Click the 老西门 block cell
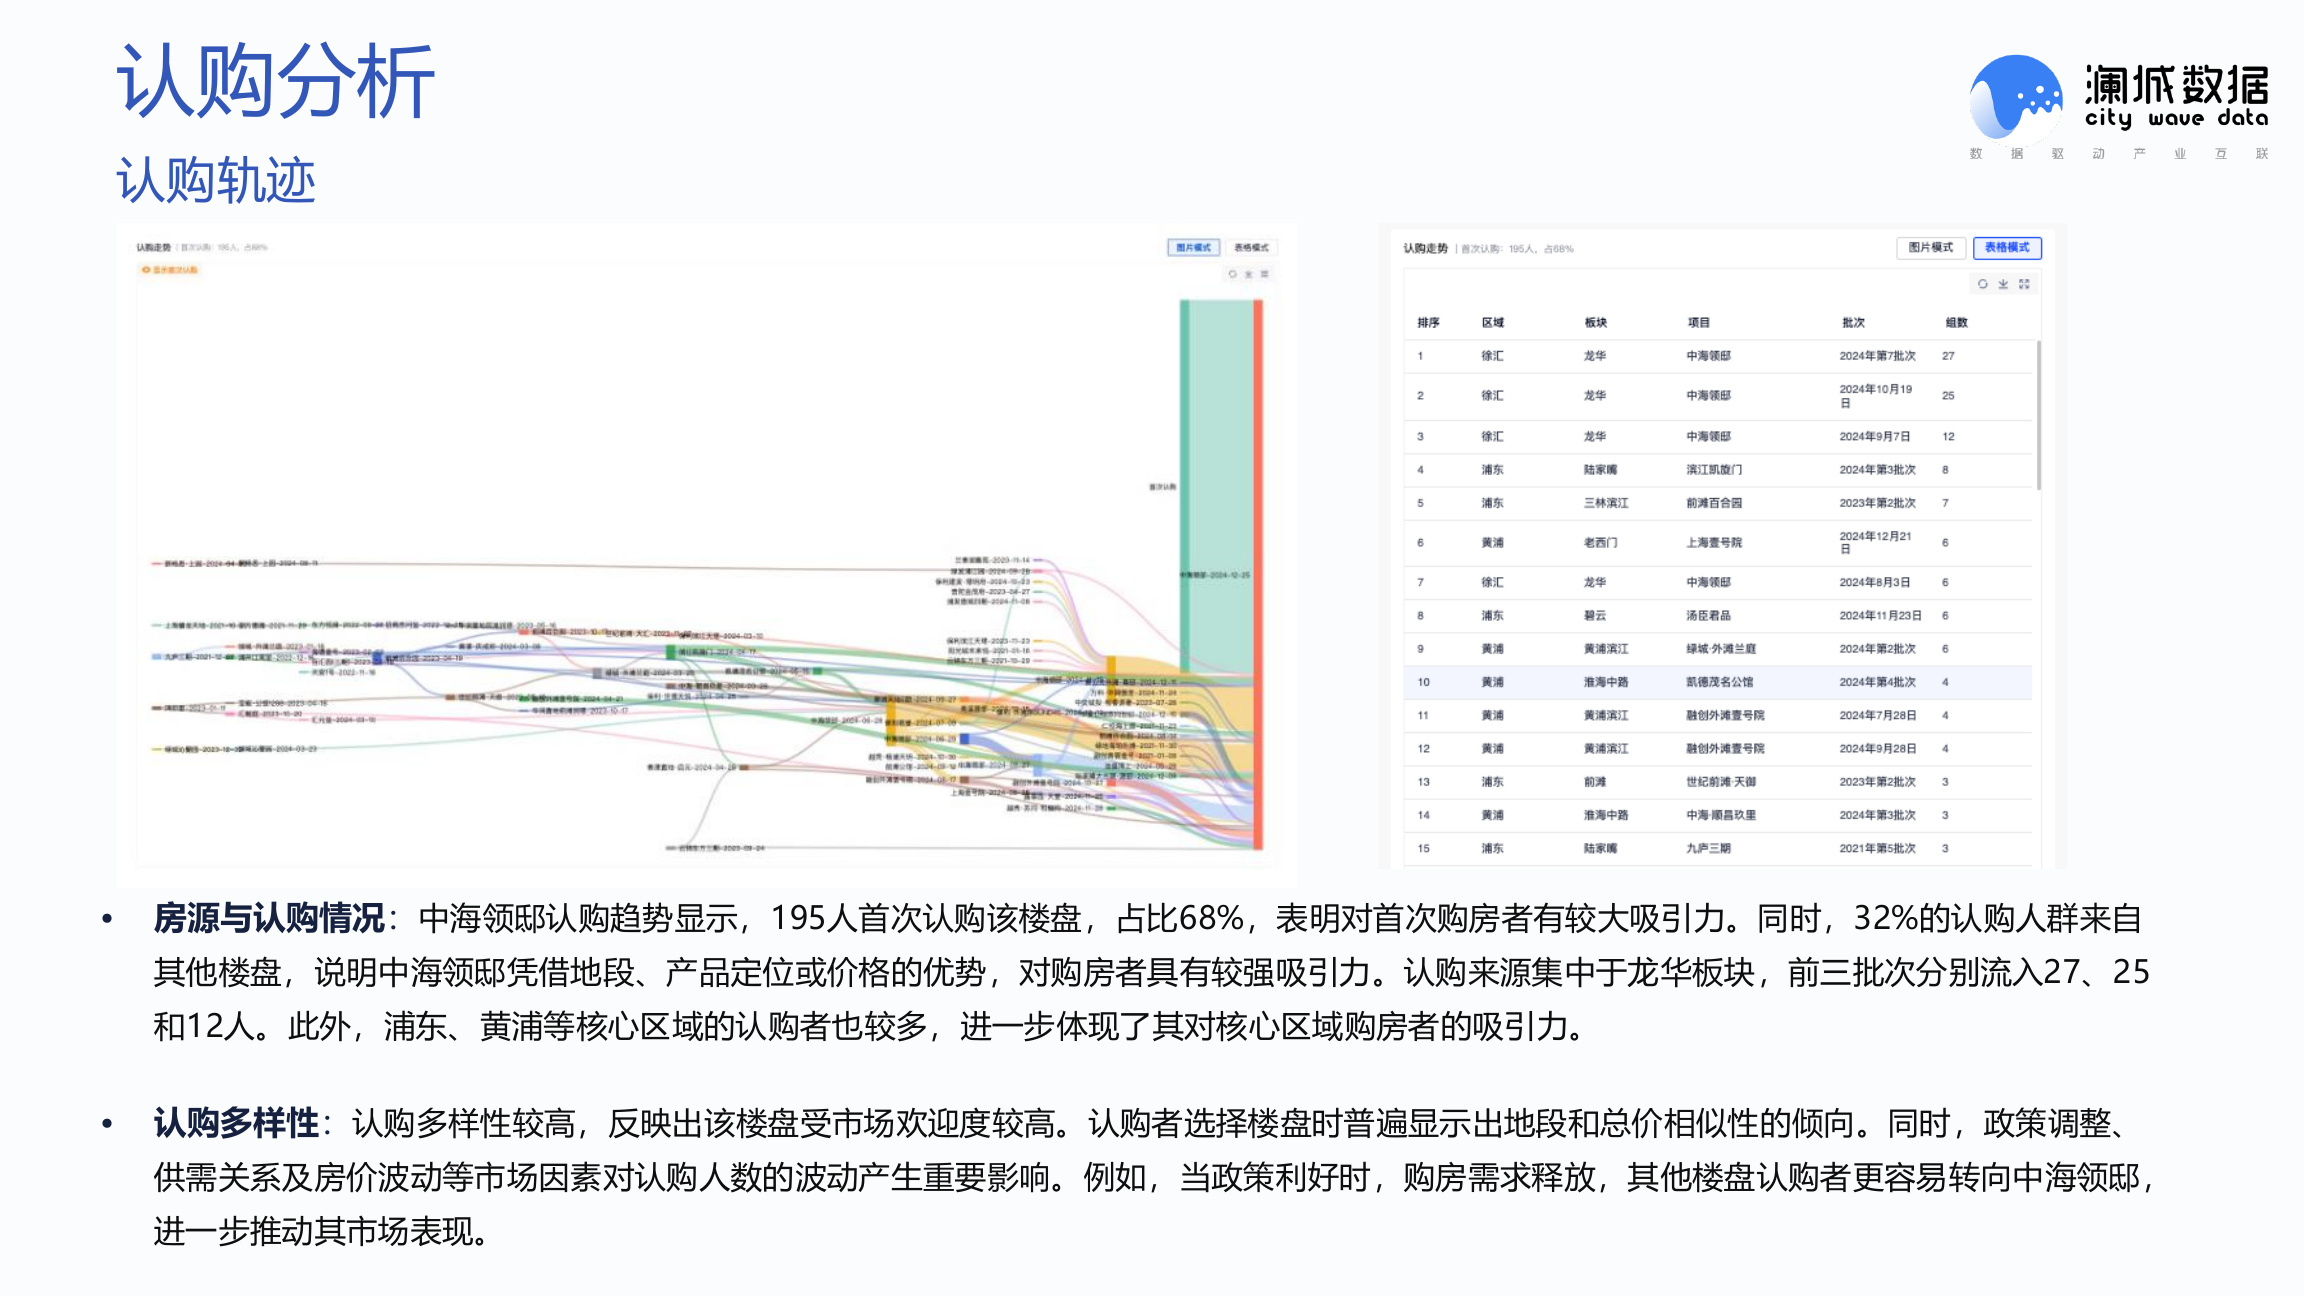Image resolution: width=2304 pixels, height=1296 pixels. coord(1600,542)
